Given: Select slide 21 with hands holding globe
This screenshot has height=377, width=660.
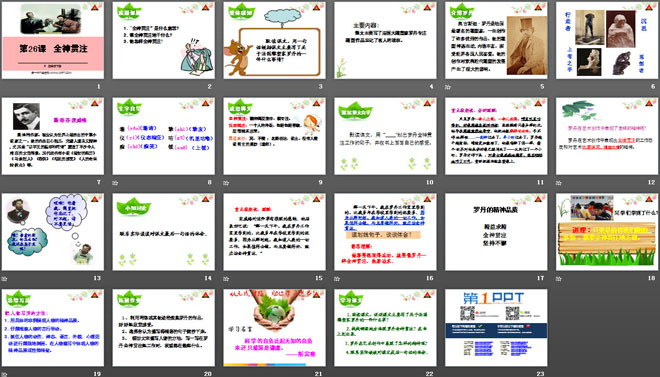Looking at the screenshot, I should point(274,327).
